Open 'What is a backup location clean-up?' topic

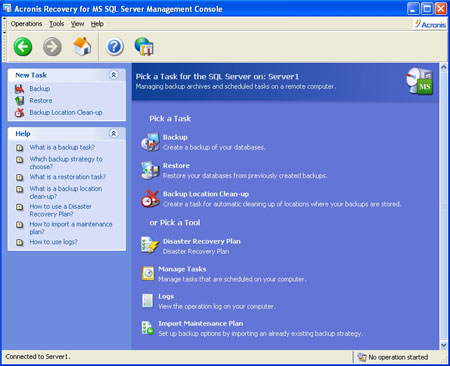click(66, 192)
